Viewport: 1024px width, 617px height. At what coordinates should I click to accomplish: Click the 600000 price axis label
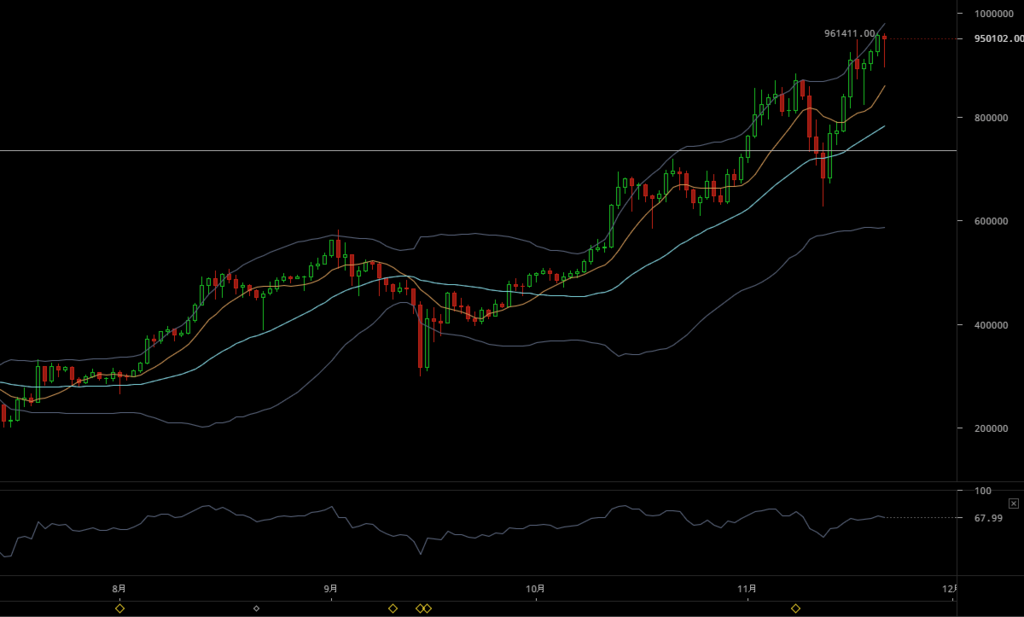[991, 221]
